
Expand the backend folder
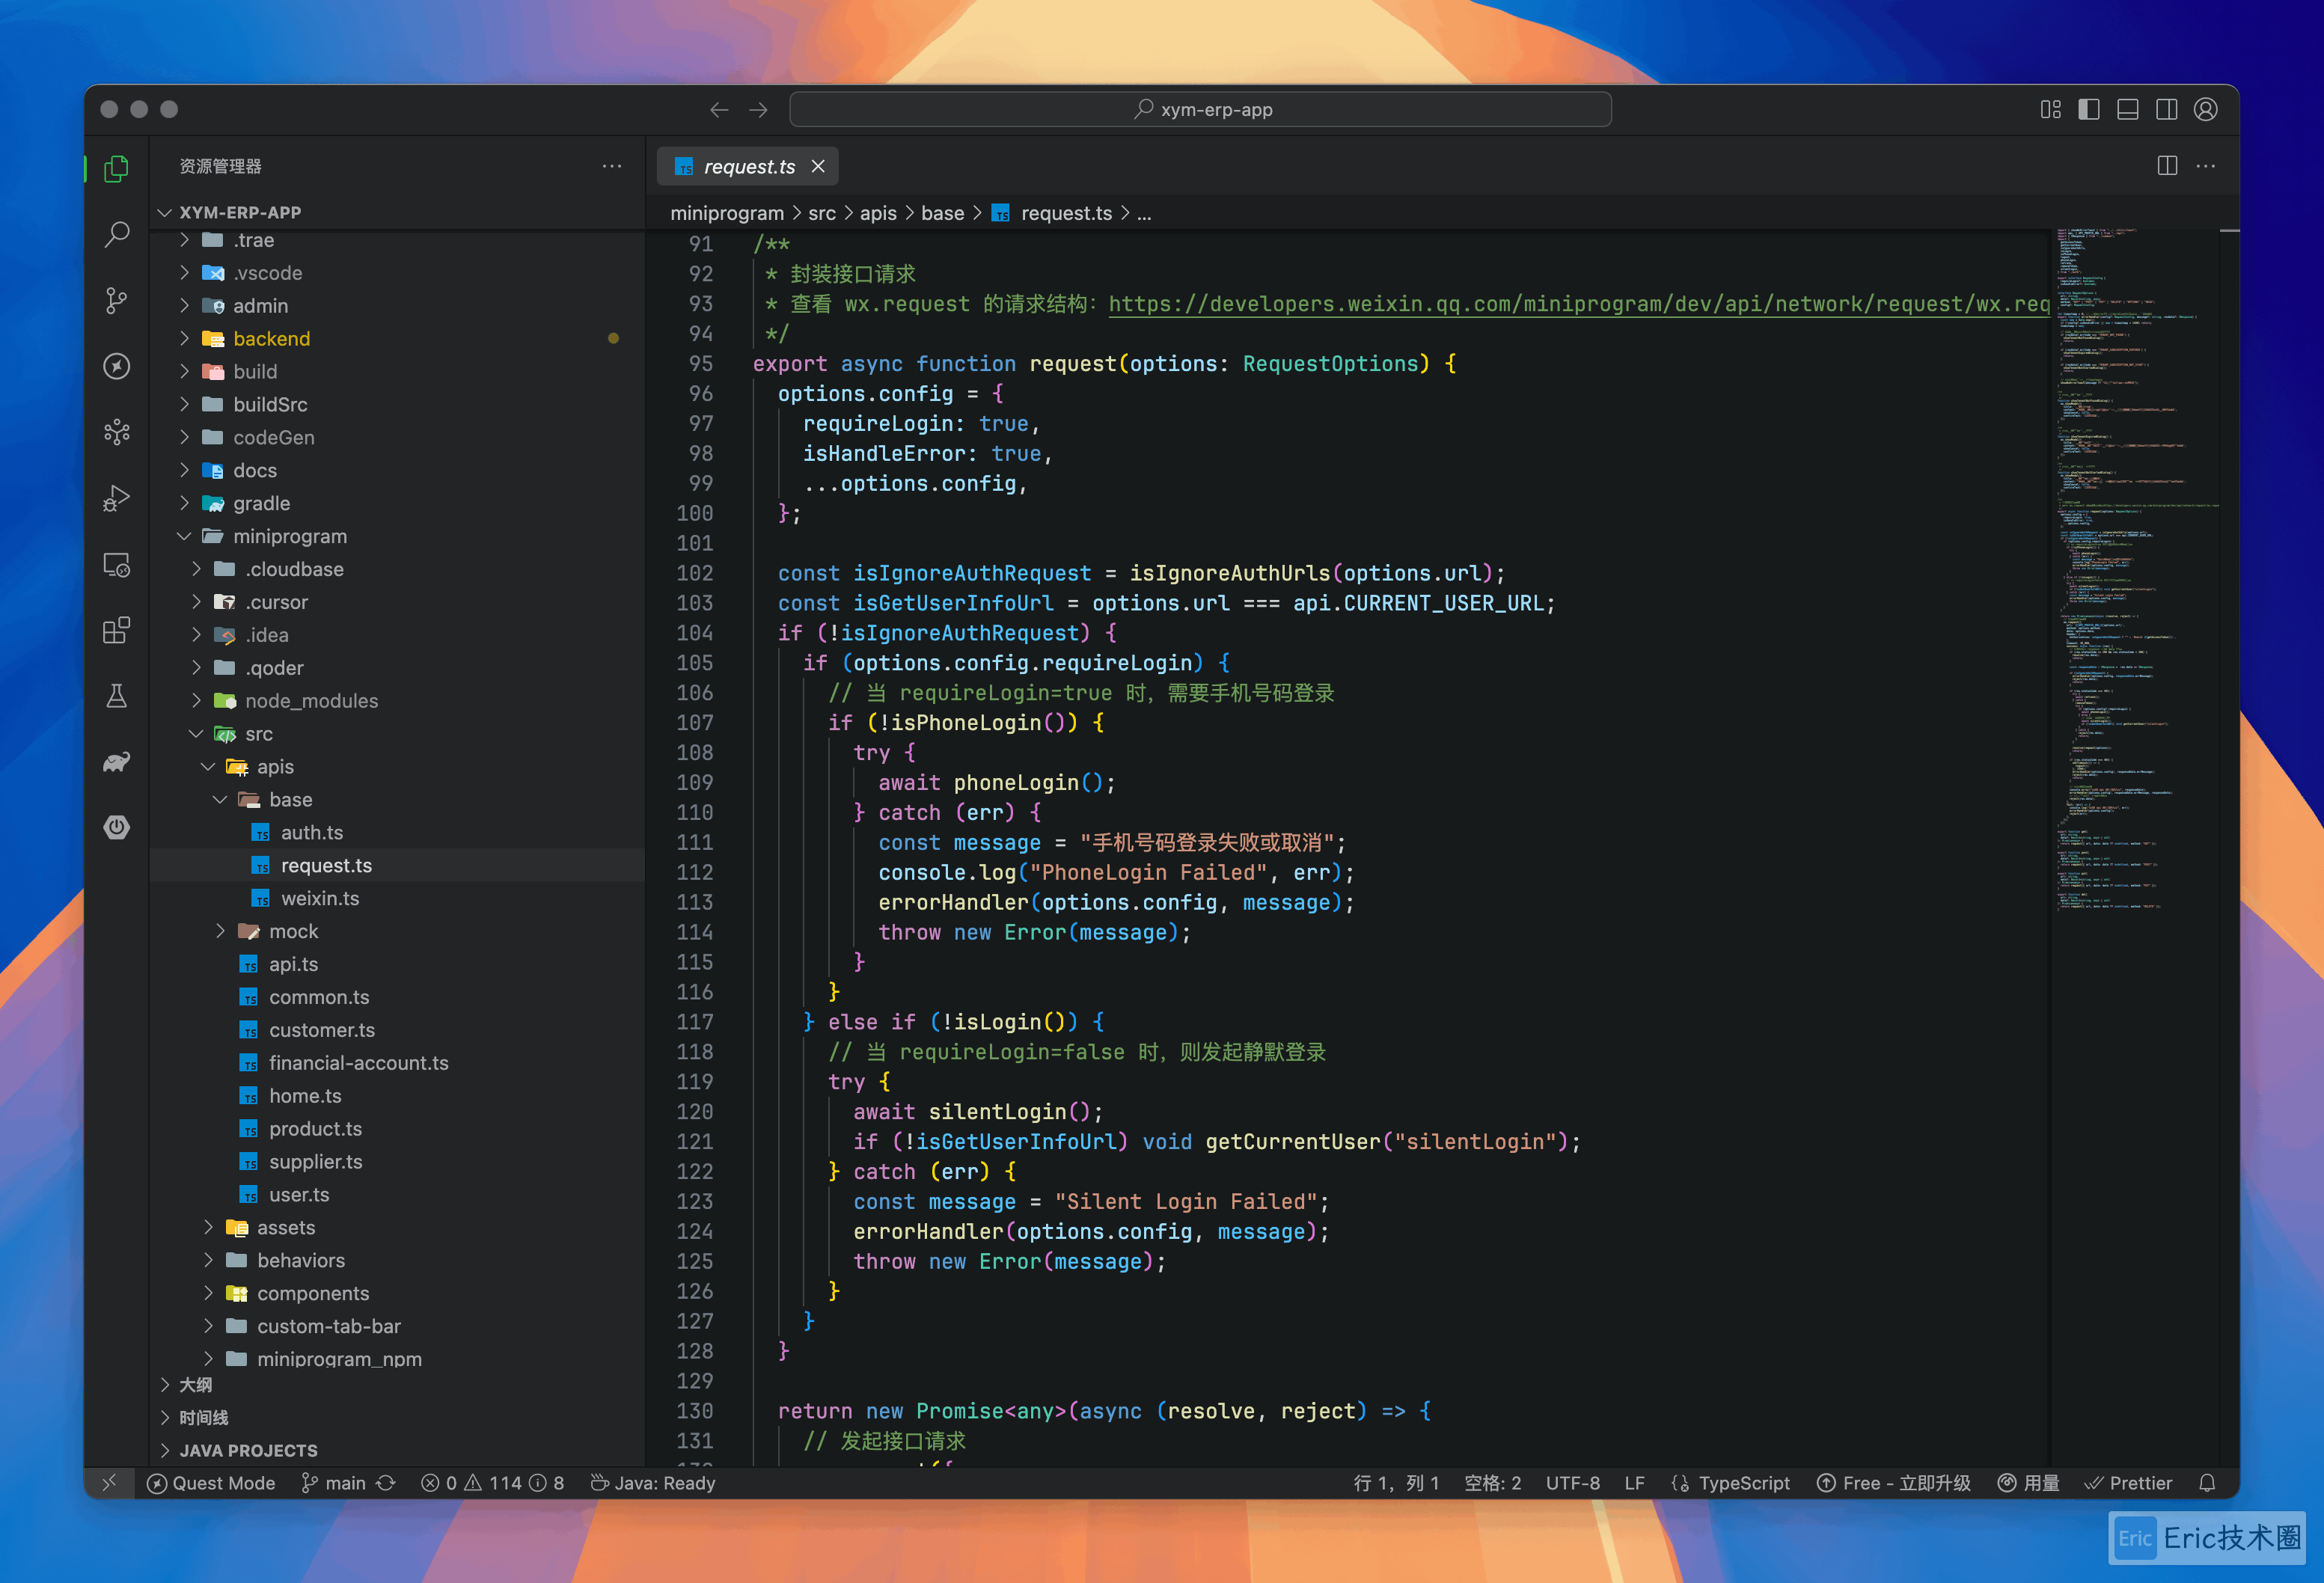coord(271,339)
